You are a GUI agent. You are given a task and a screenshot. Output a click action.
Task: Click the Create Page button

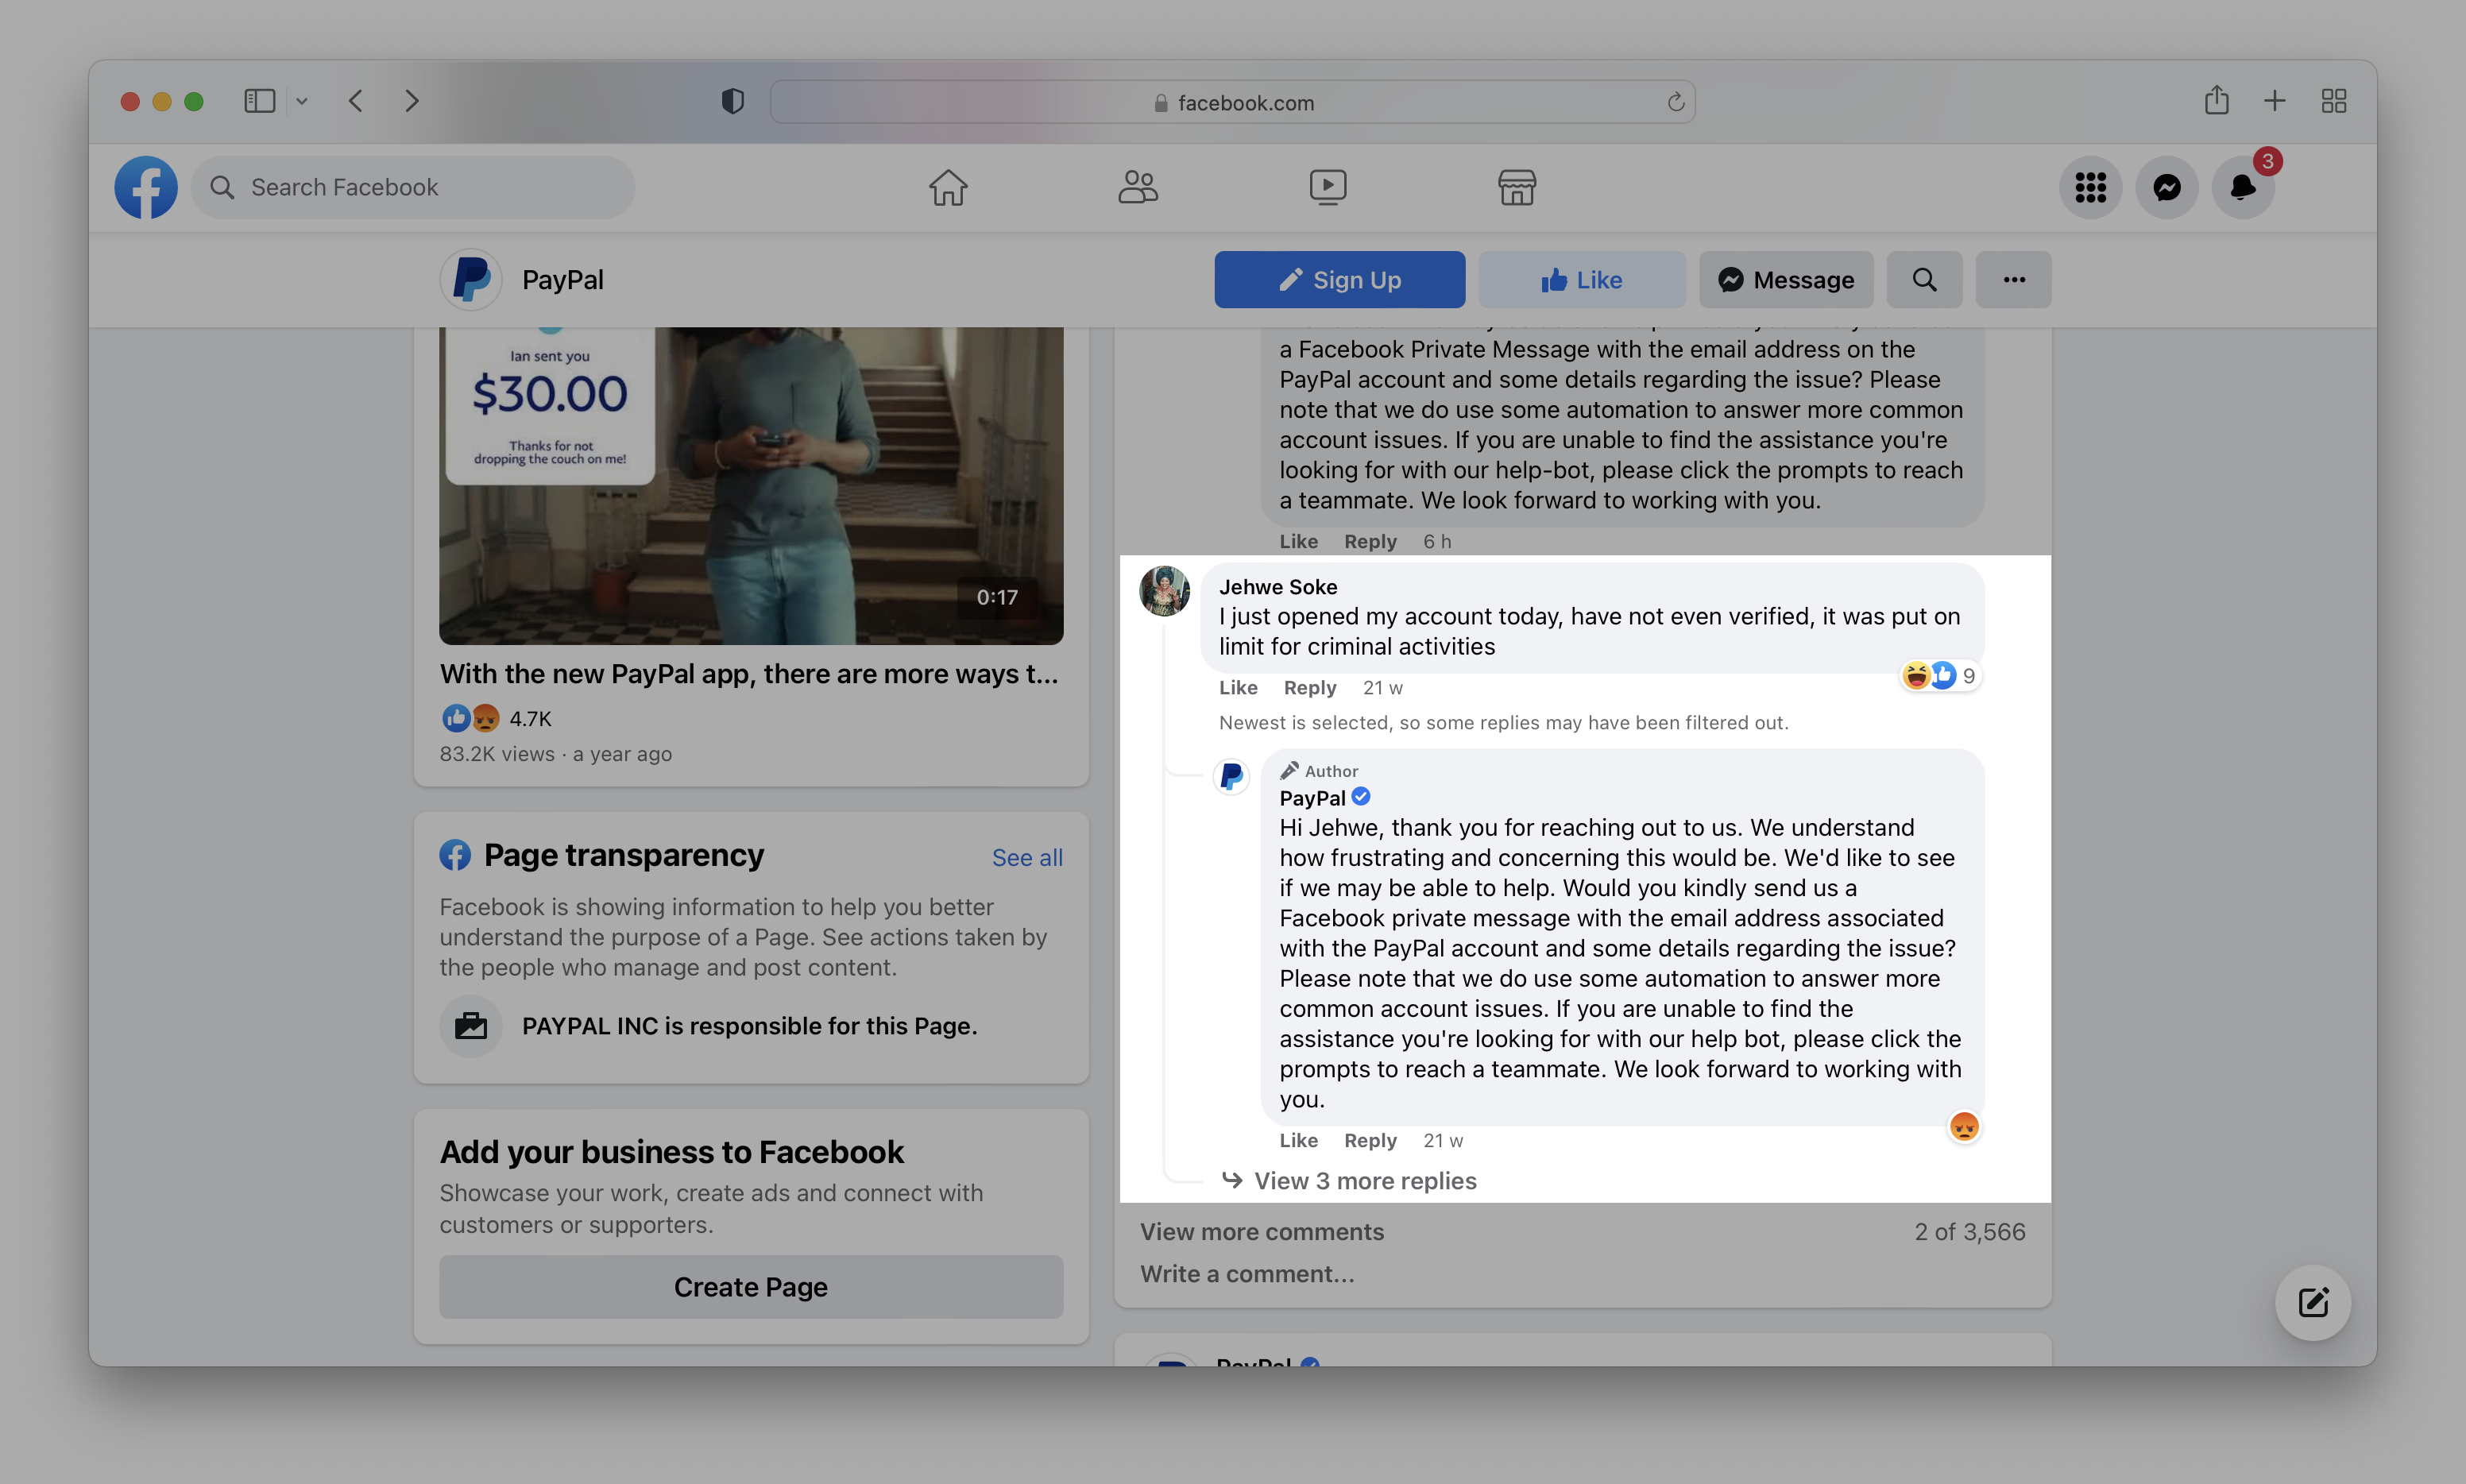[x=751, y=1287]
